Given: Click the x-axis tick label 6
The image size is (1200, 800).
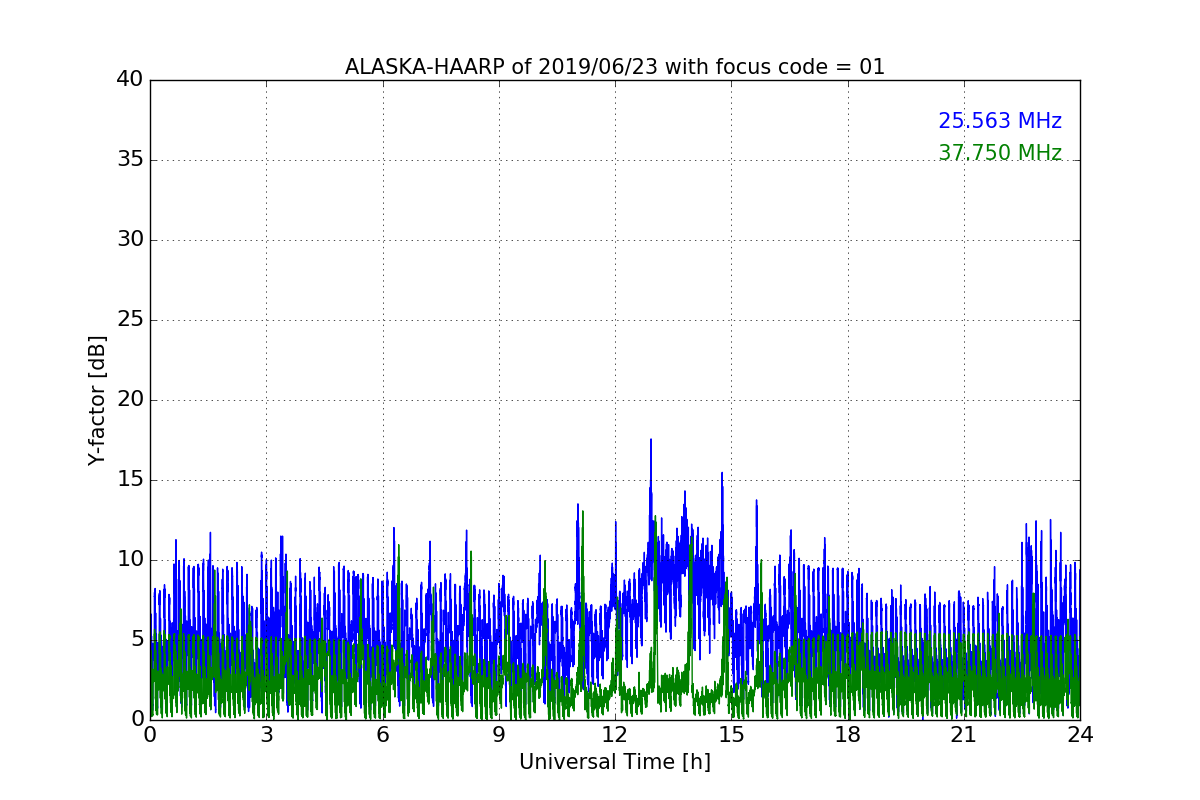Looking at the screenshot, I should (x=383, y=735).
